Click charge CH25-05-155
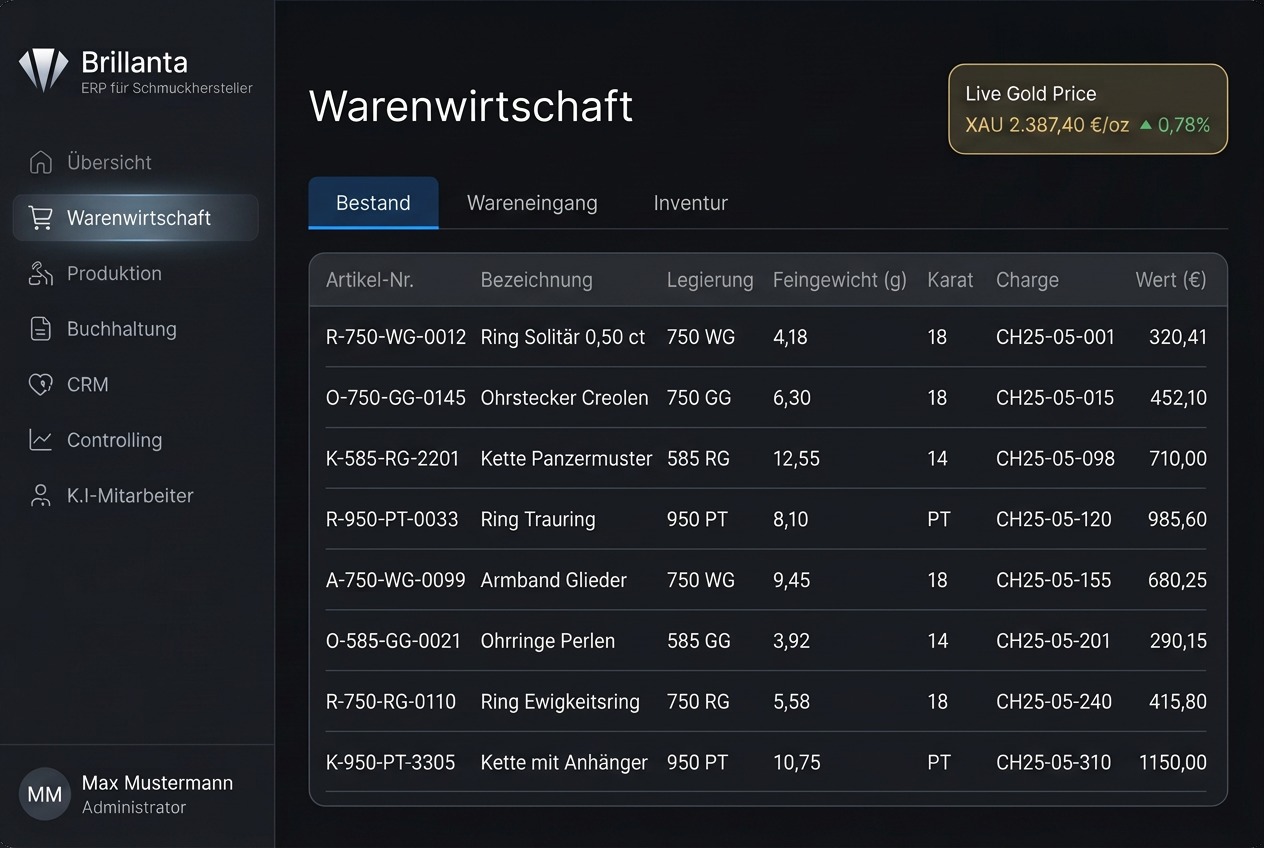The image size is (1264, 848). tap(1054, 580)
